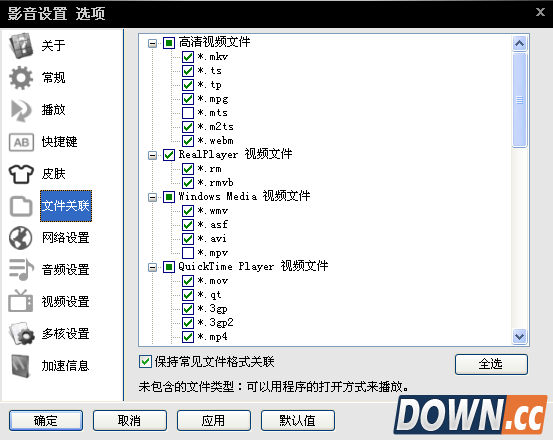Open the 加速信息 page
The height and width of the screenshot is (440, 553).
(x=65, y=366)
